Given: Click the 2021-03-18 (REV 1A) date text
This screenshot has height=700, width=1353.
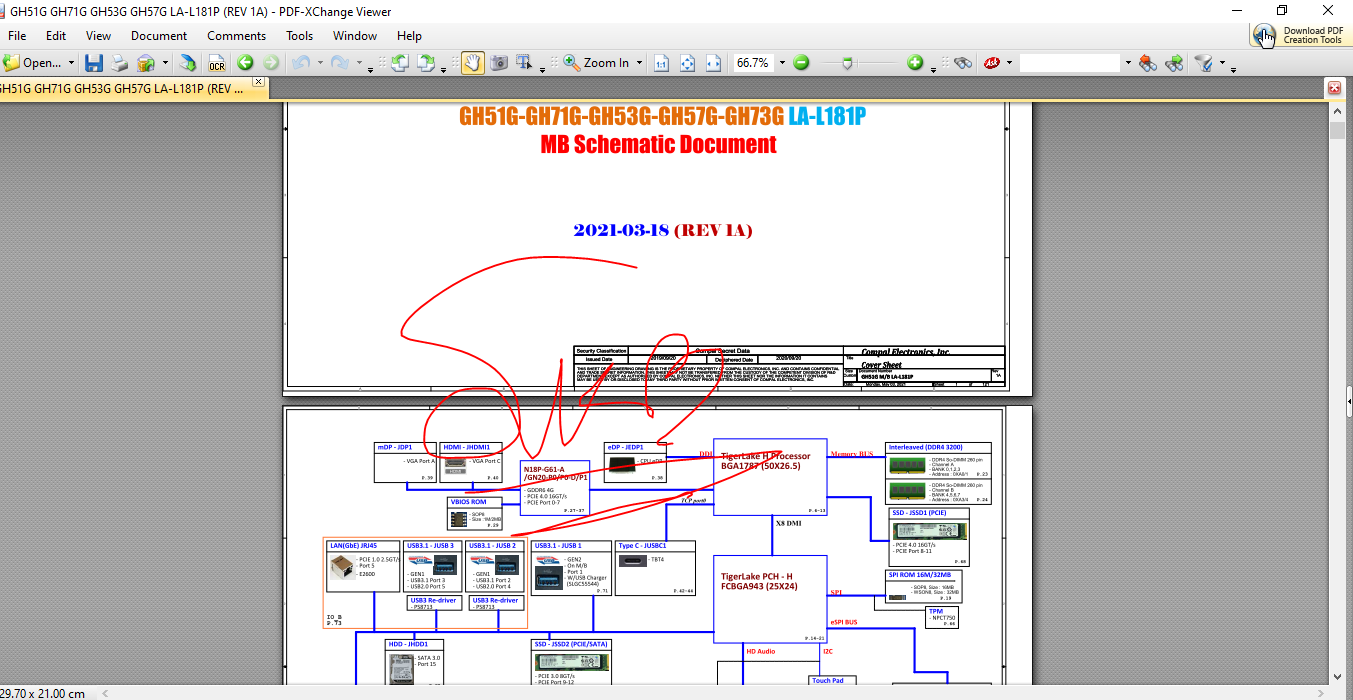Looking at the screenshot, I should pyautogui.click(x=663, y=230).
